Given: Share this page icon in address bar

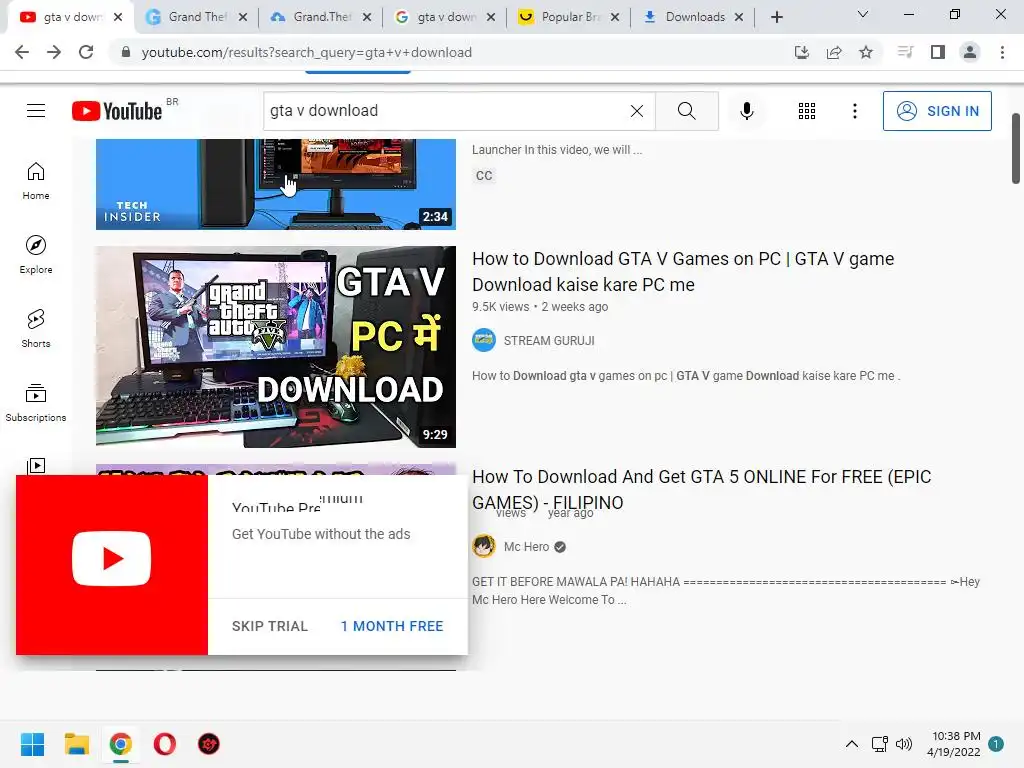Looking at the screenshot, I should (834, 52).
